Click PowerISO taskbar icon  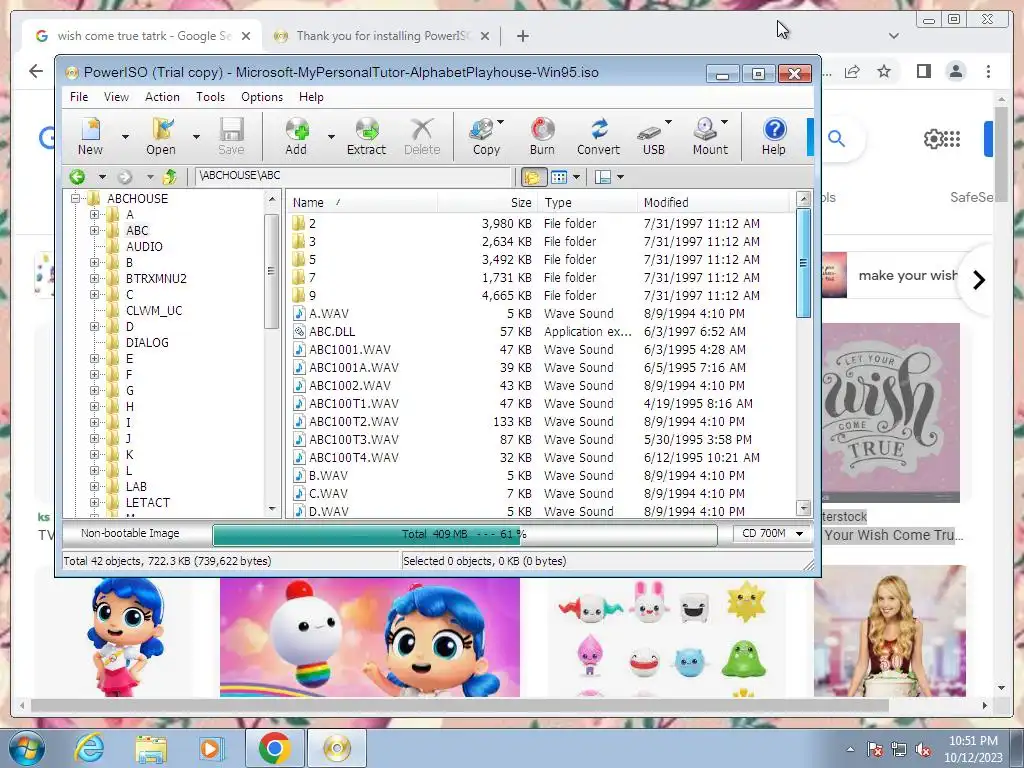336,748
